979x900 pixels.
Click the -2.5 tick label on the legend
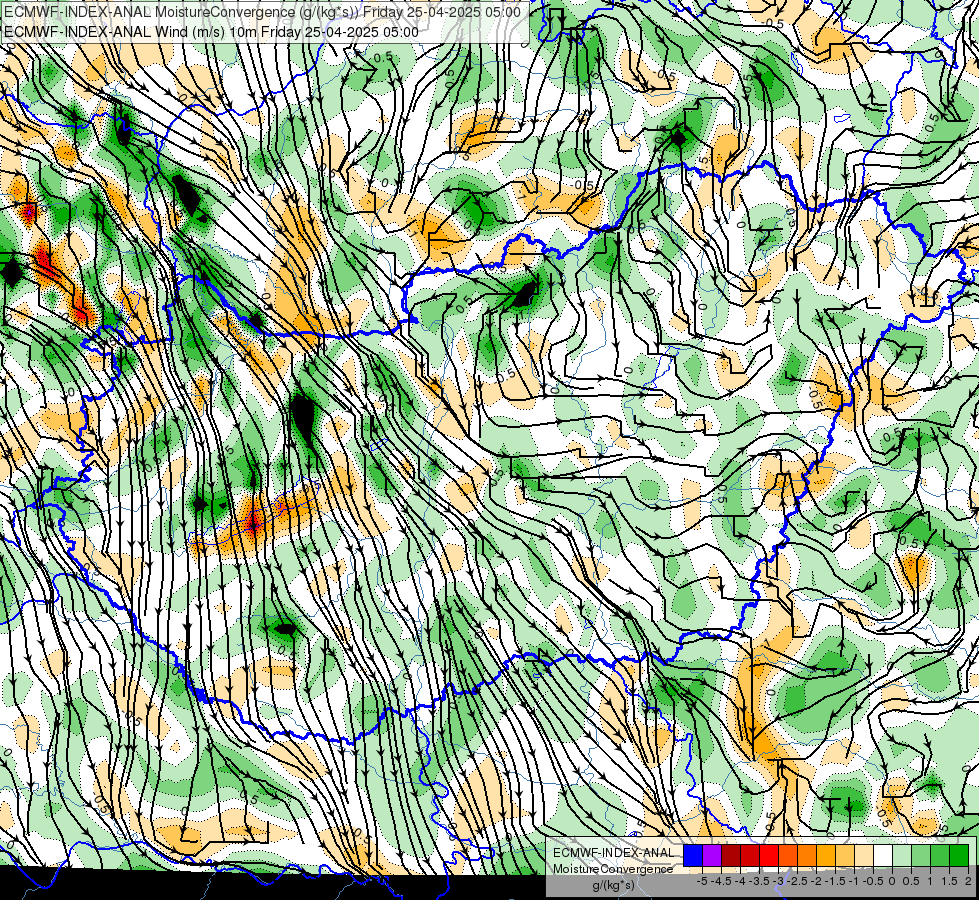797,881
